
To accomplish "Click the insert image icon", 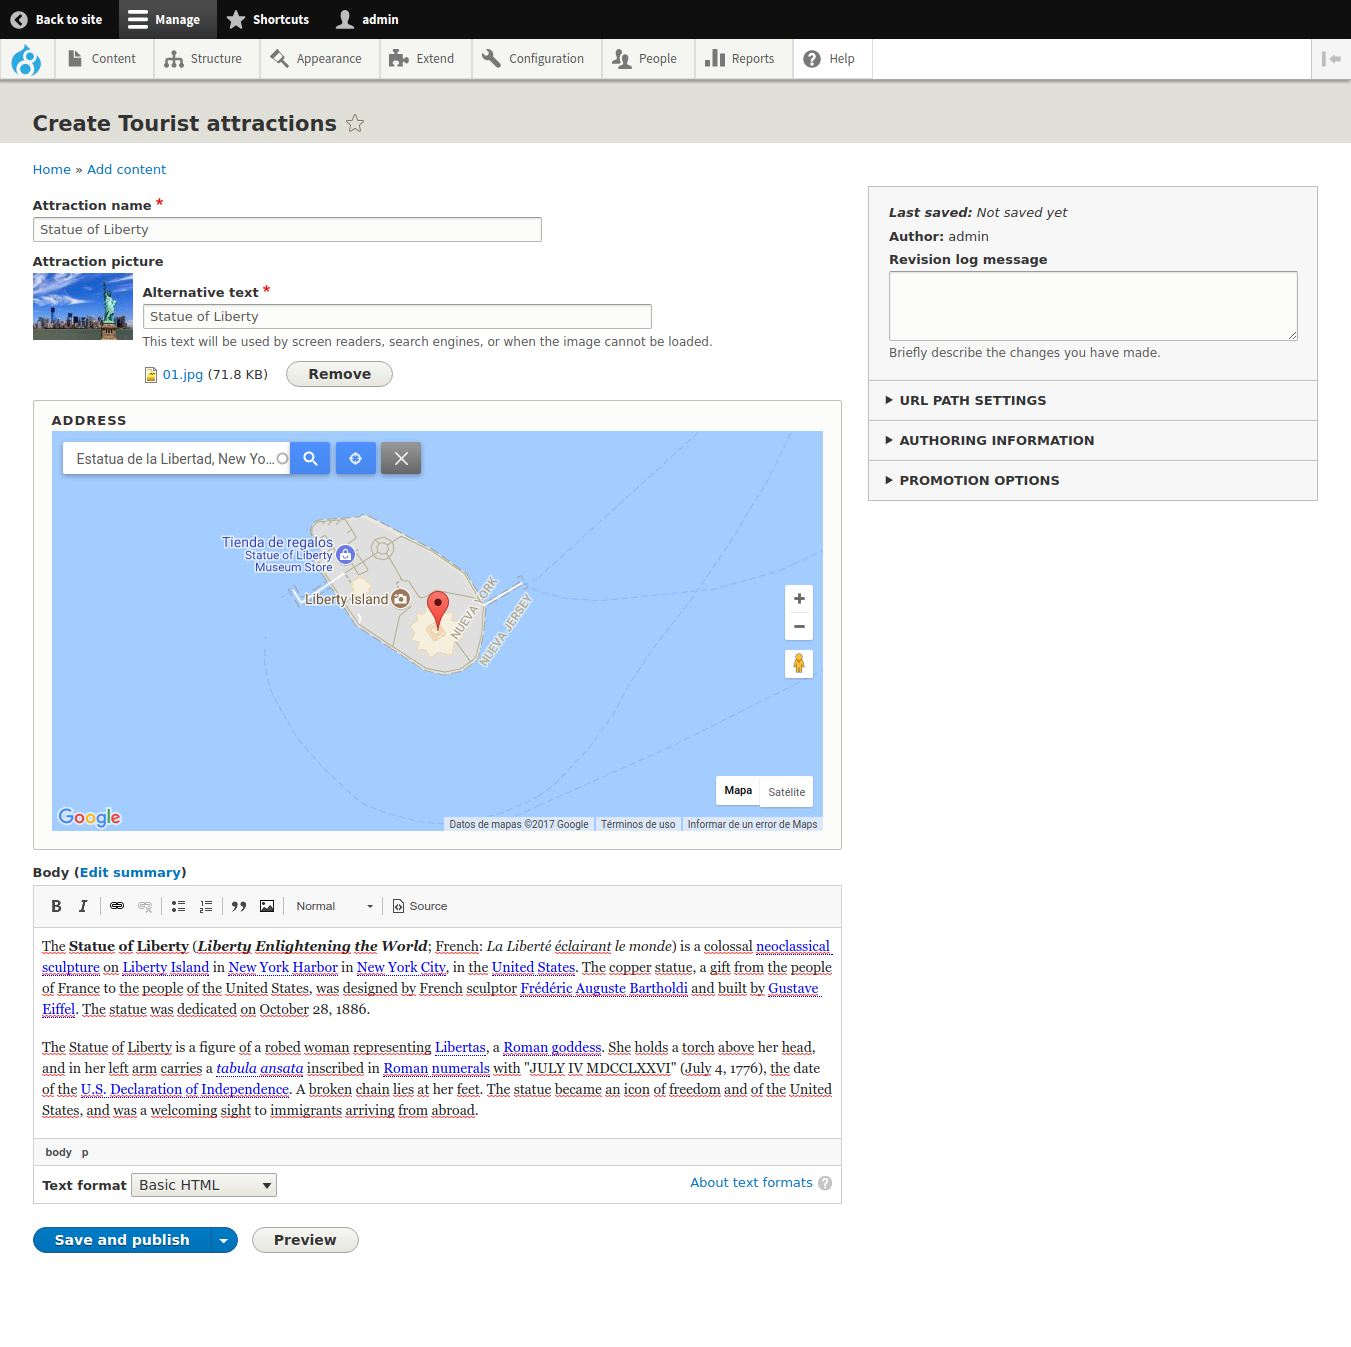I will (x=267, y=906).
